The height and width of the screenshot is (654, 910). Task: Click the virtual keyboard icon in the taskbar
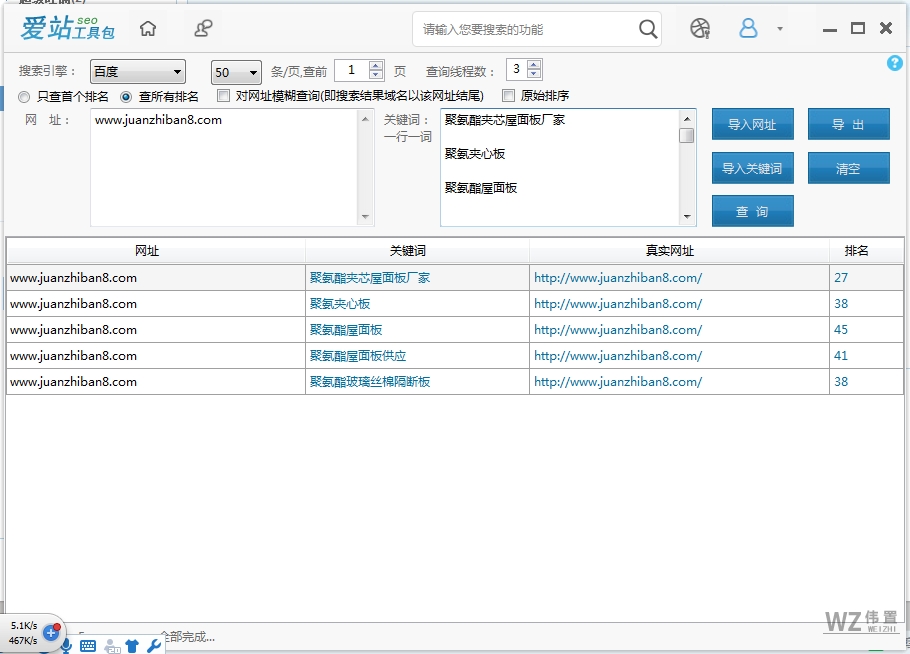tap(88, 645)
